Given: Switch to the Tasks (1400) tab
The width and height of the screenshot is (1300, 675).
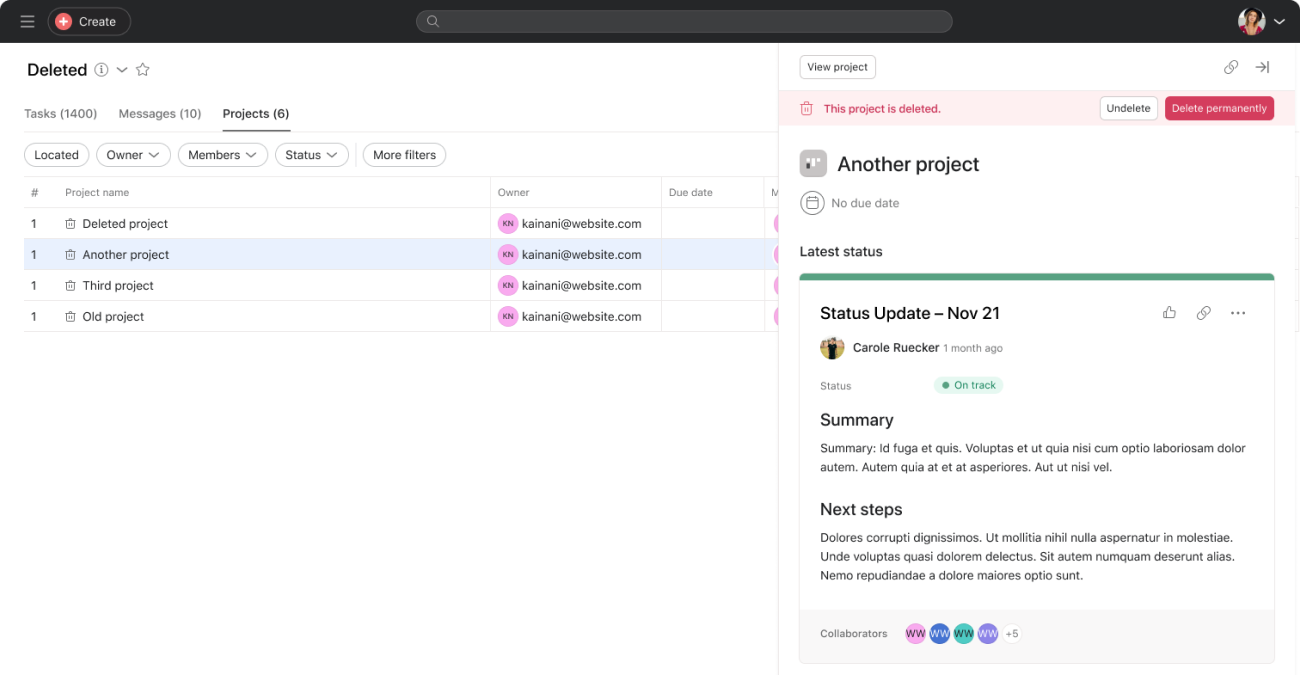Looking at the screenshot, I should (x=60, y=114).
